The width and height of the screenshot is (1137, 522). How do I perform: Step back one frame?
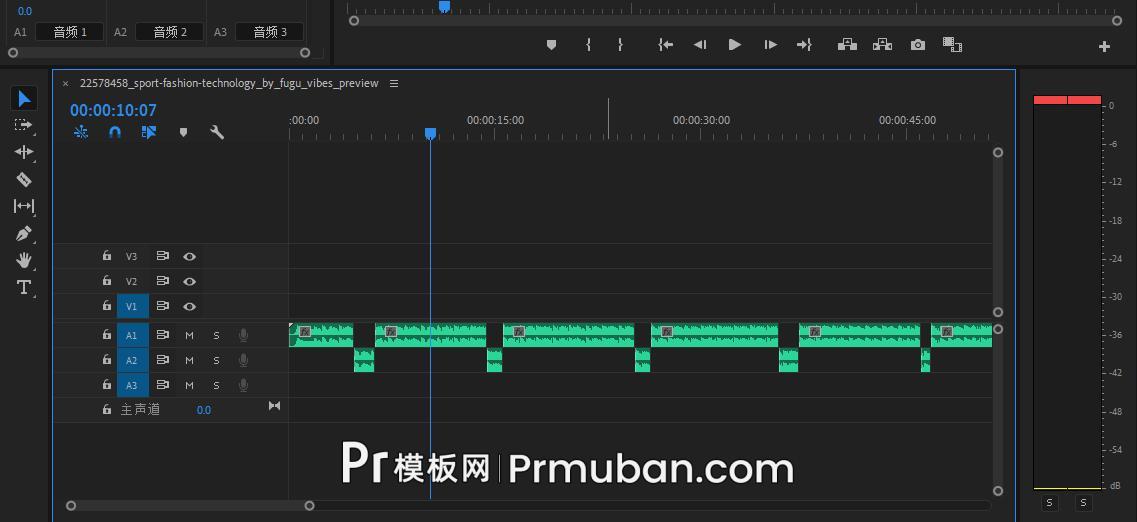(700, 45)
